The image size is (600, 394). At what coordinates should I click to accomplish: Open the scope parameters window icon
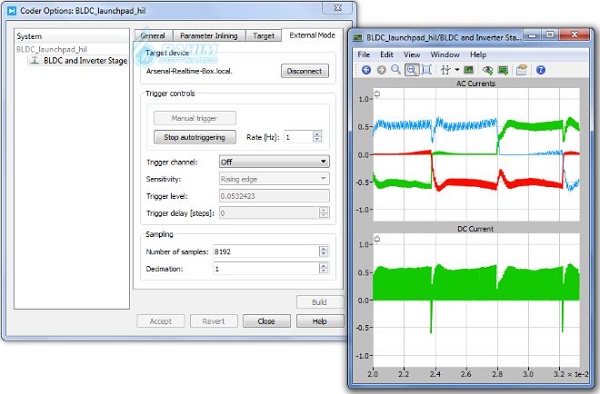tap(521, 70)
